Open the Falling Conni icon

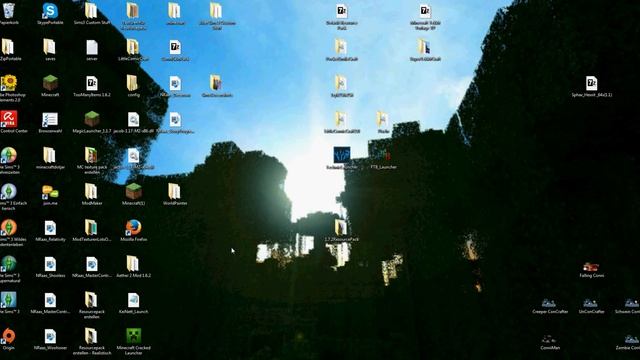[x=591, y=267]
